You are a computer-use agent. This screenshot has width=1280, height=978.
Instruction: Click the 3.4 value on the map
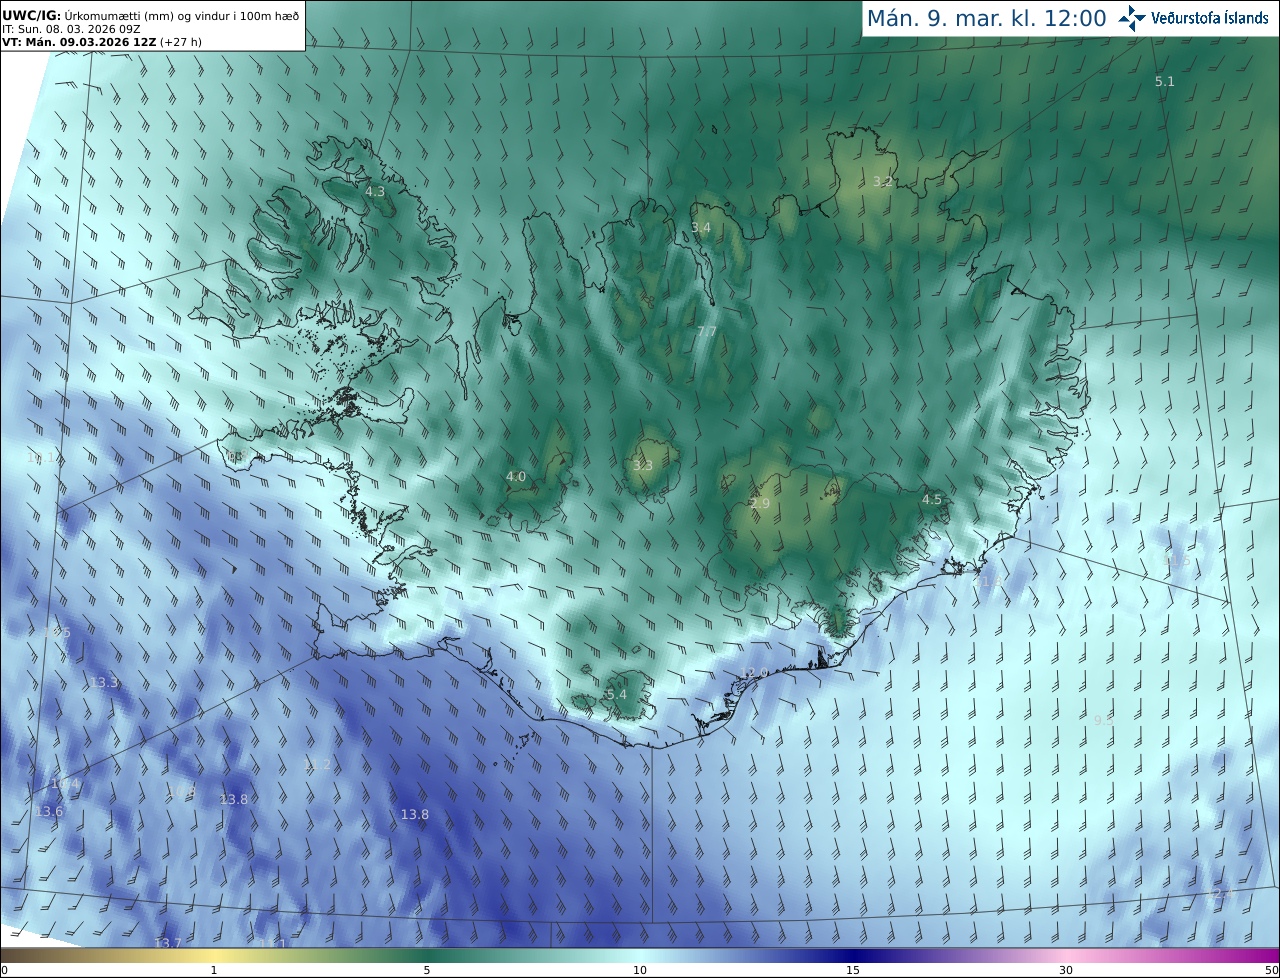point(701,228)
